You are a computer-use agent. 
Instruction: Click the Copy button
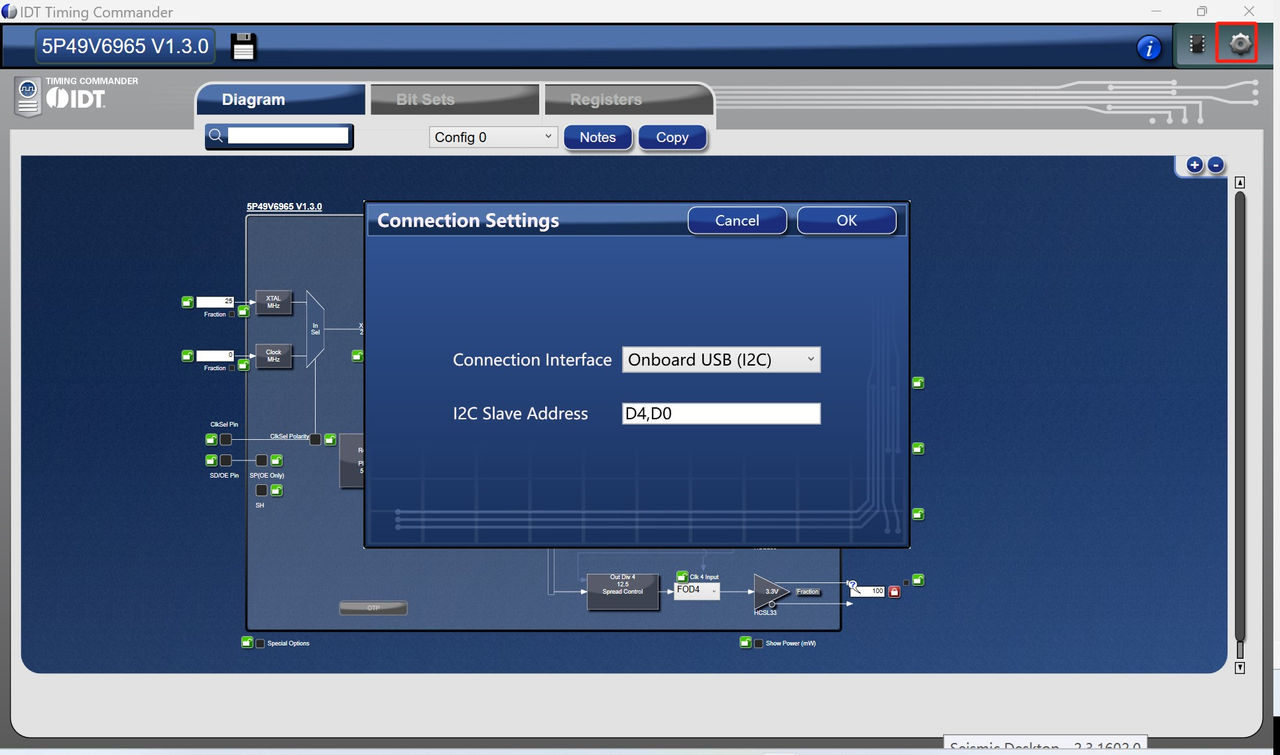click(x=672, y=137)
